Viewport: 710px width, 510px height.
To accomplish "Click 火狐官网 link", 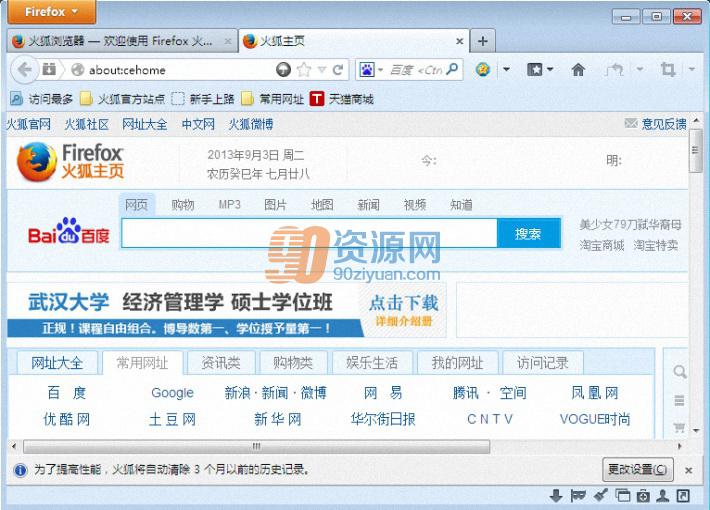I will 29,124.
